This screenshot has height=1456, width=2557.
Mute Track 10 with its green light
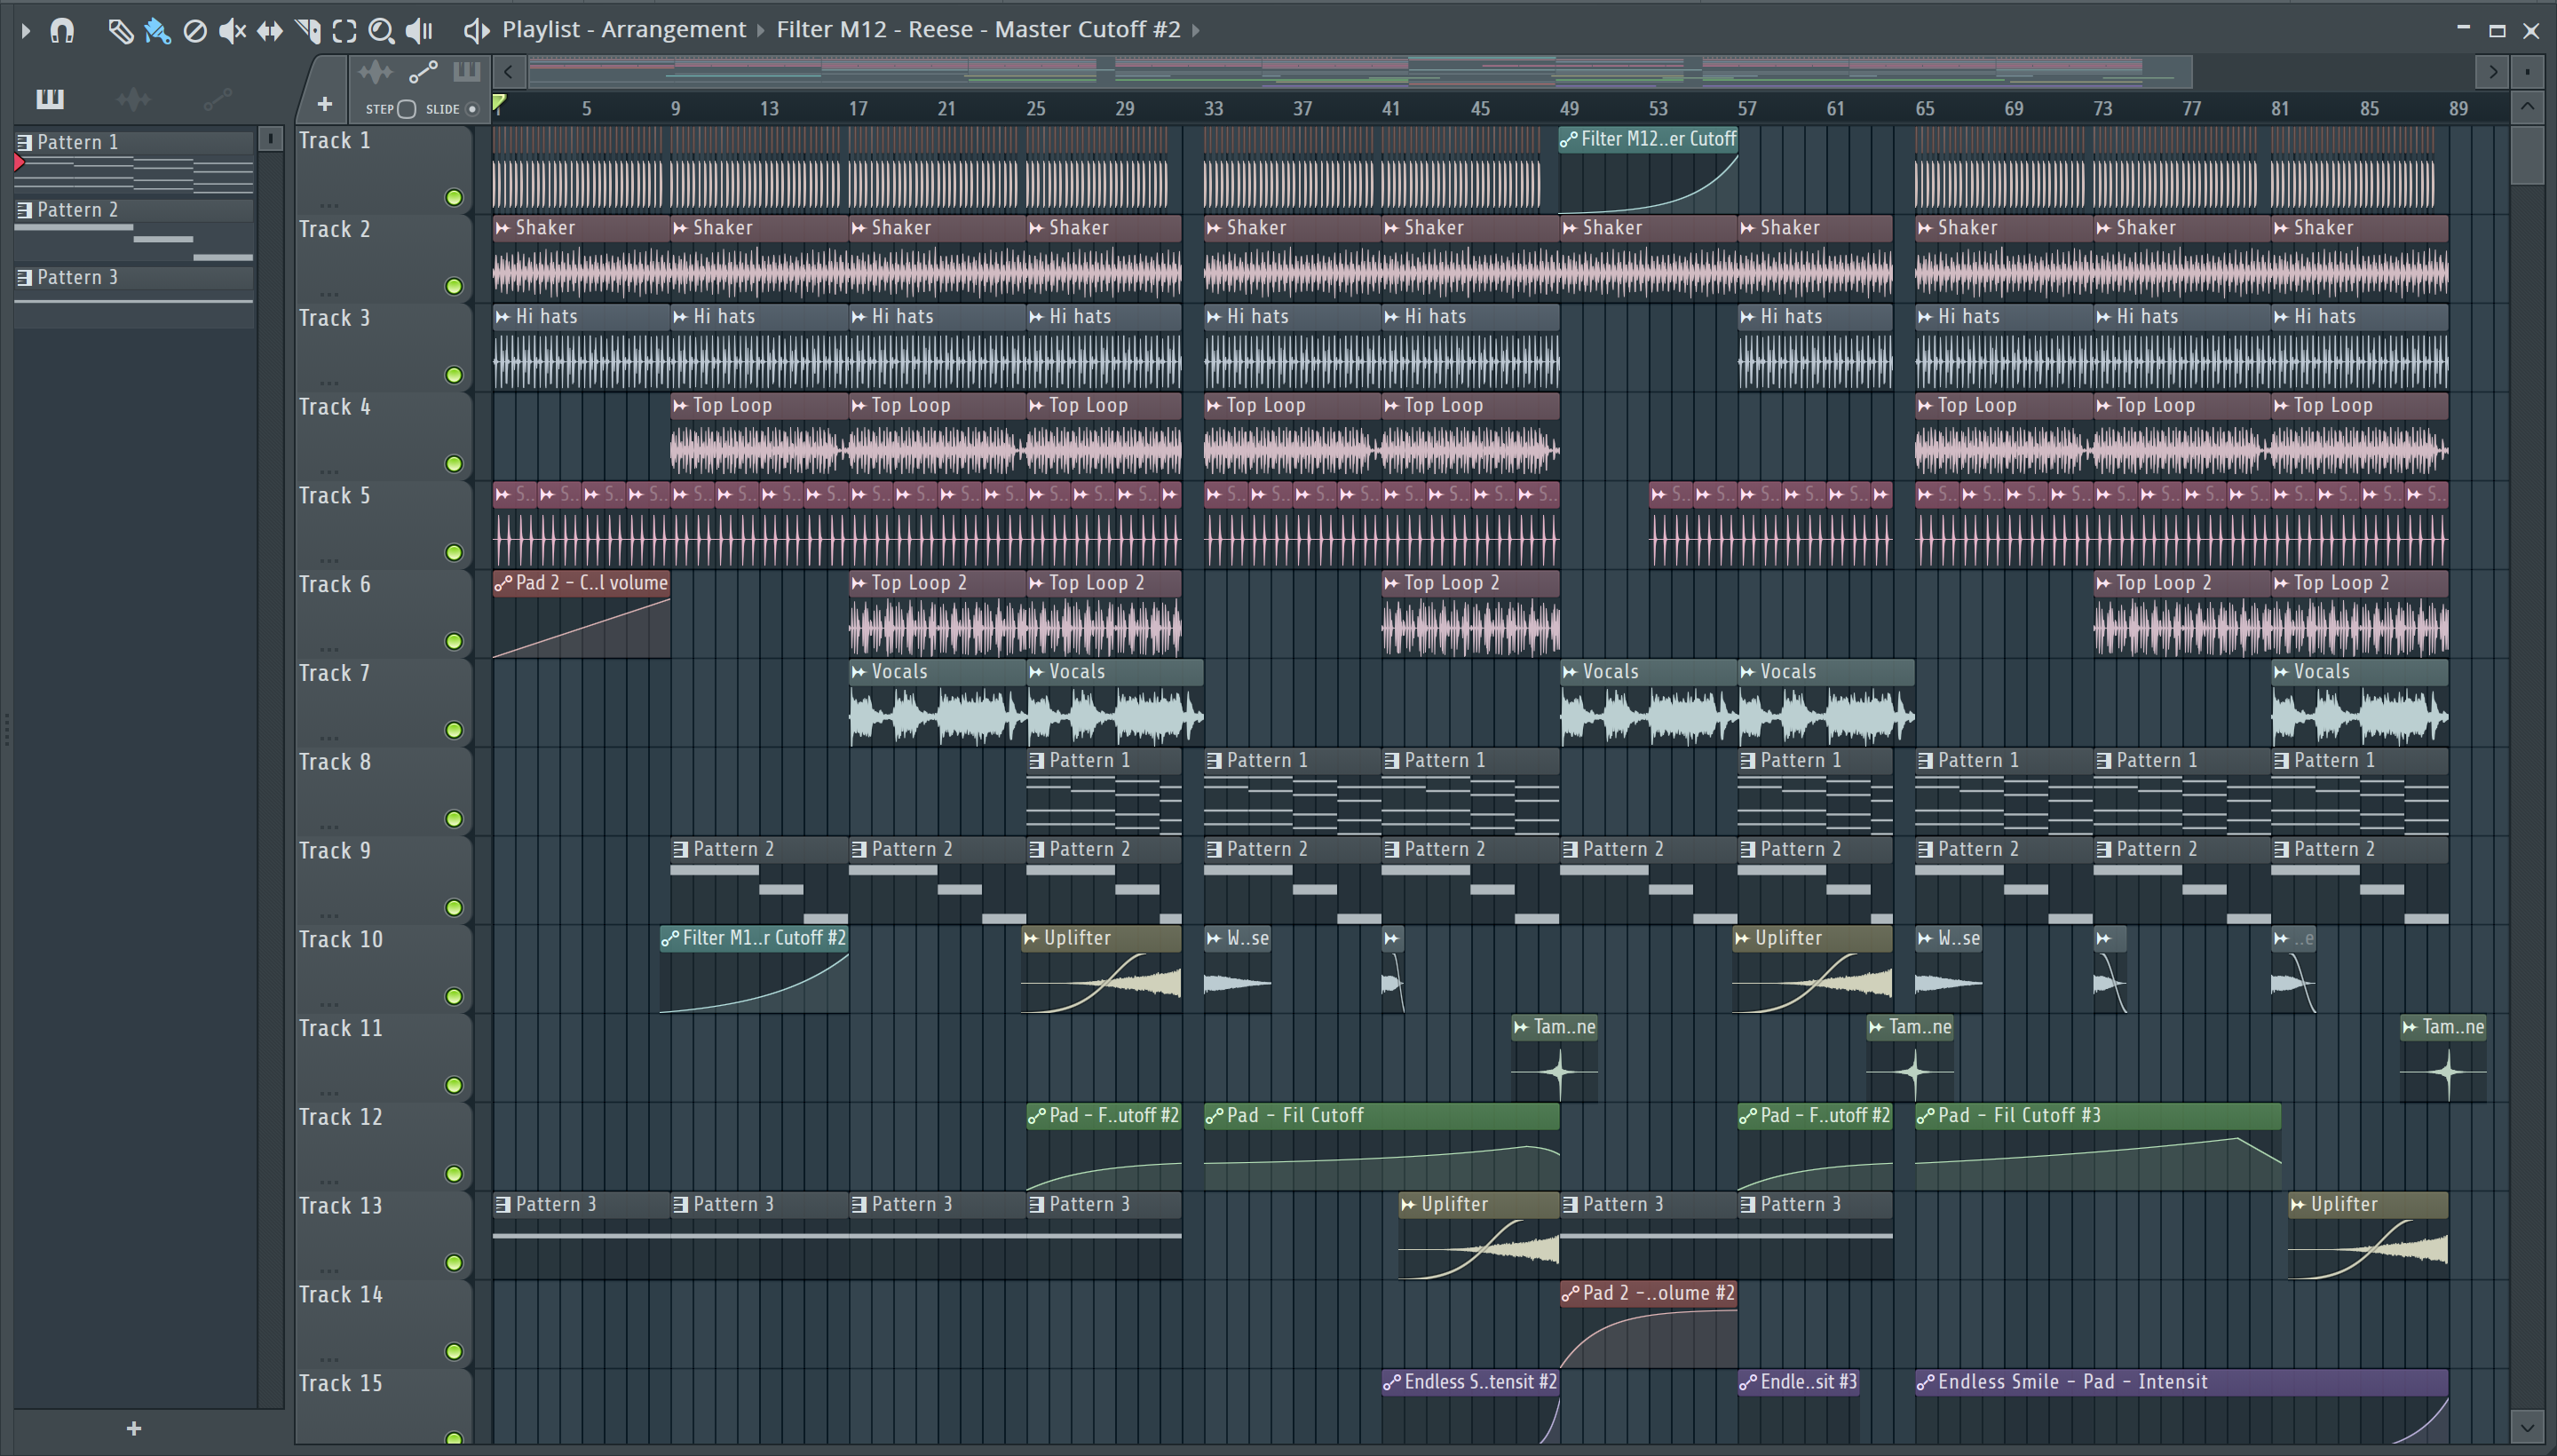(x=454, y=996)
